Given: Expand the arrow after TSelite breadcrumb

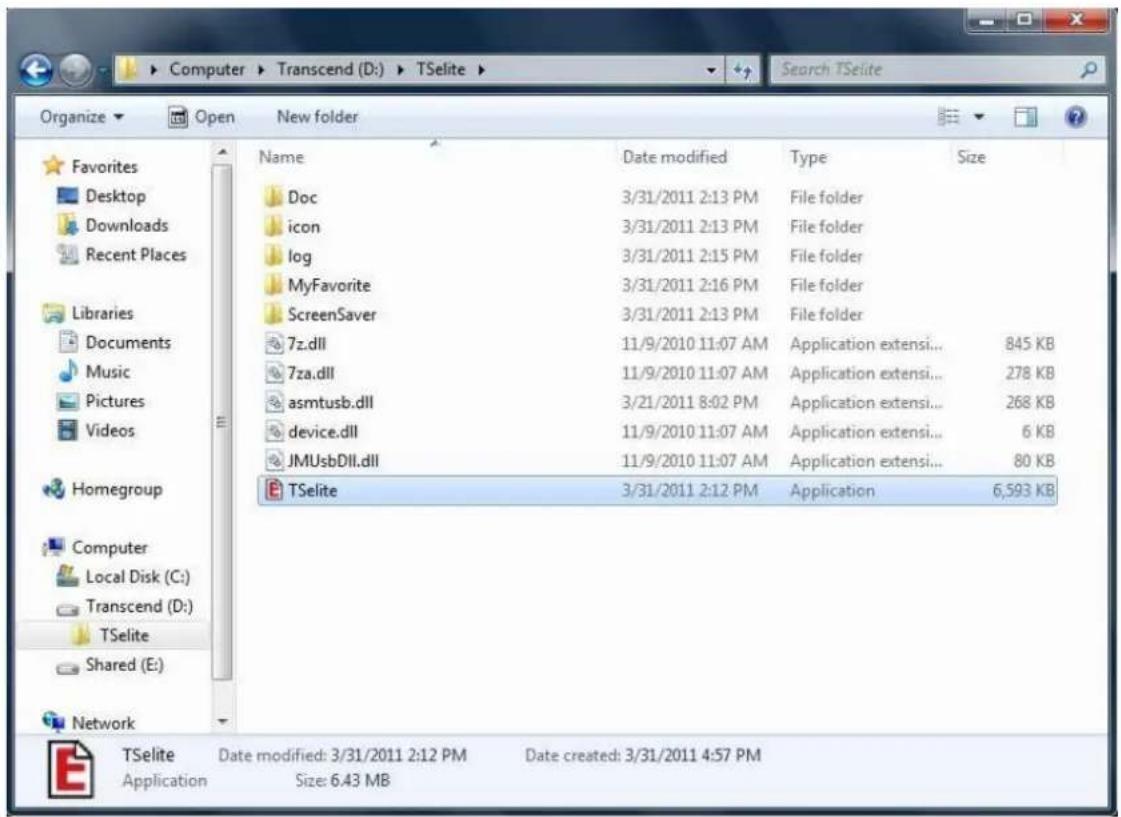Looking at the screenshot, I should point(481,70).
